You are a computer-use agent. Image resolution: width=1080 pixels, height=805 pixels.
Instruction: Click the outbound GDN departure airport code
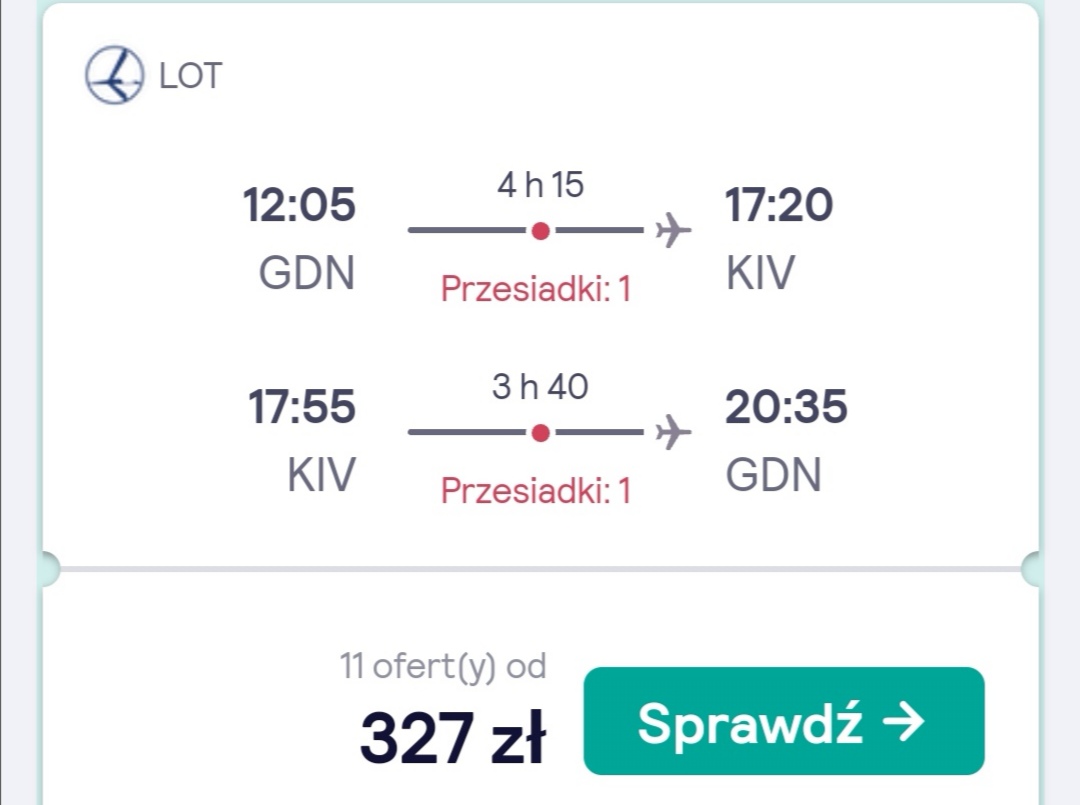[x=307, y=273]
